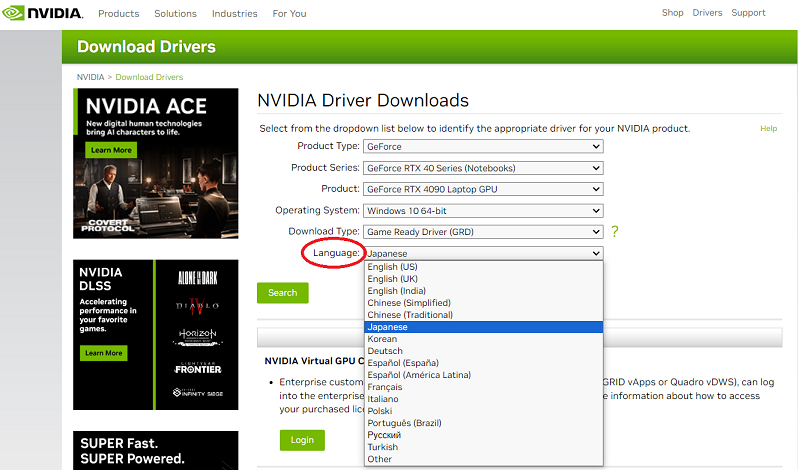Viewport: 798px width, 470px height.
Task: Open the For You menu
Action: tap(290, 14)
